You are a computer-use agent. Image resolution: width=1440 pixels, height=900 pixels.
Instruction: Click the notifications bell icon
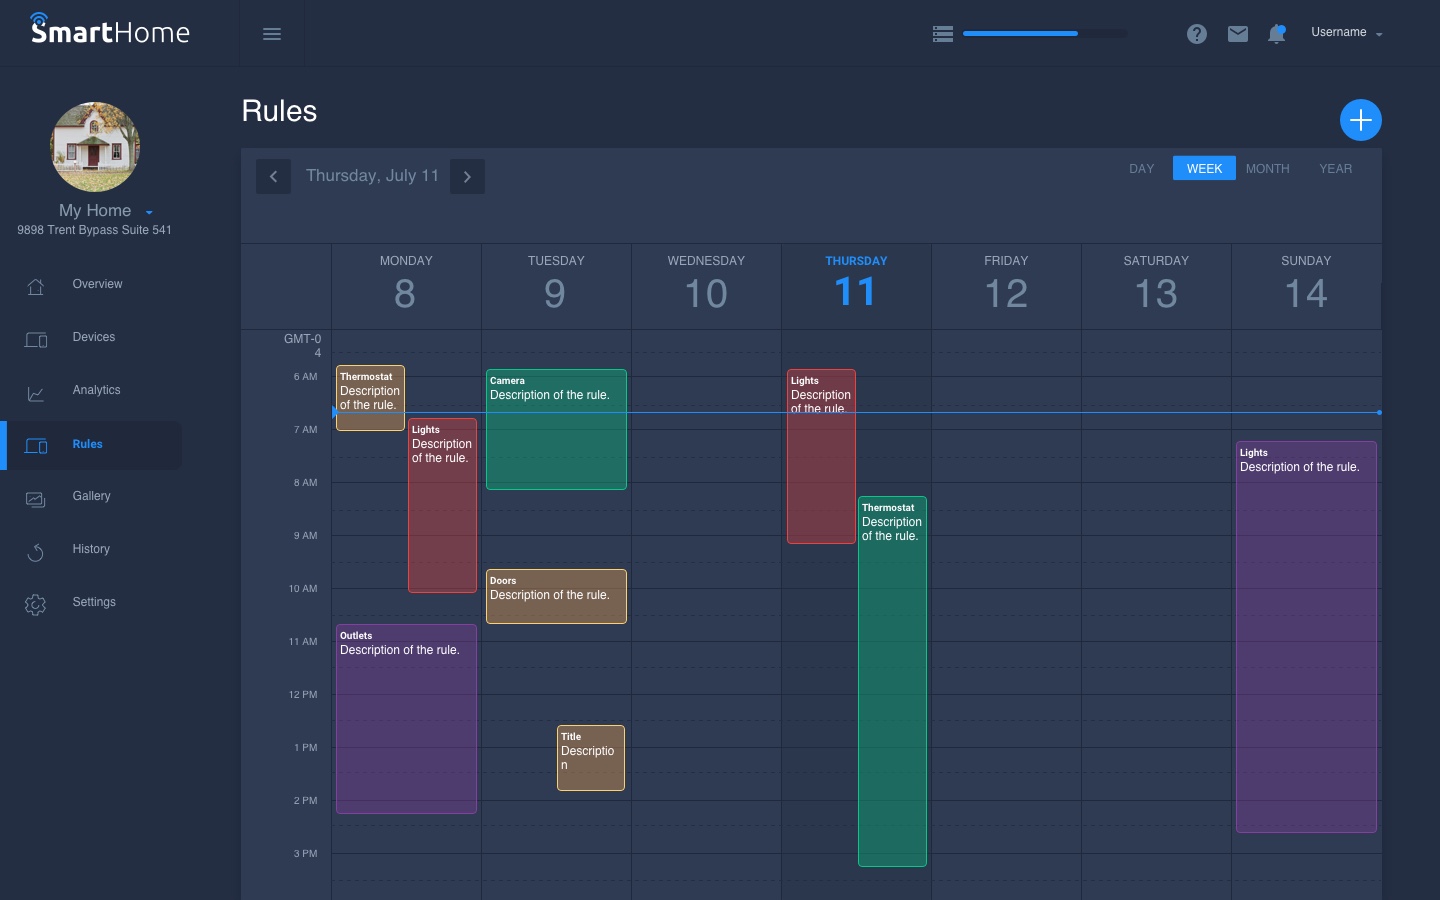pos(1276,34)
